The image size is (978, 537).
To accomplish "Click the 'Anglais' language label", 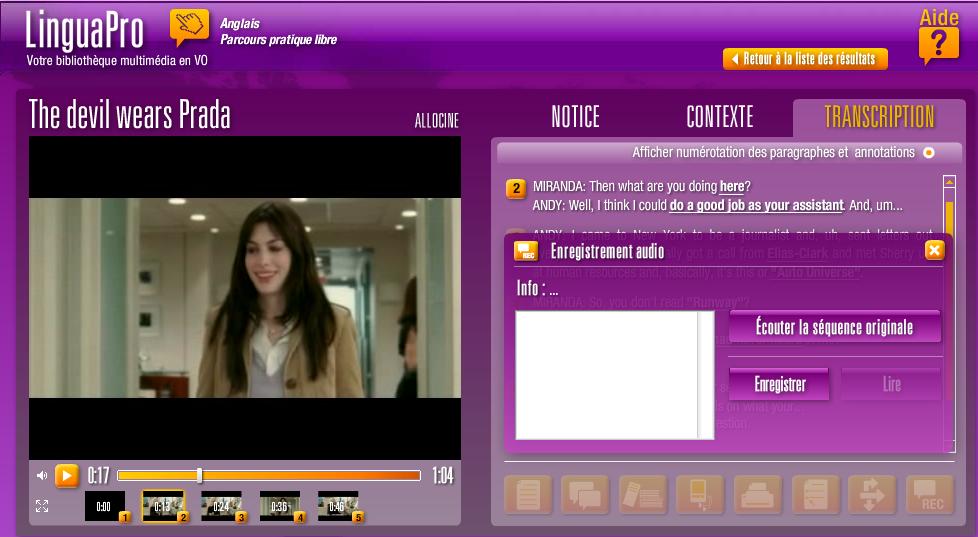I will [x=240, y=24].
